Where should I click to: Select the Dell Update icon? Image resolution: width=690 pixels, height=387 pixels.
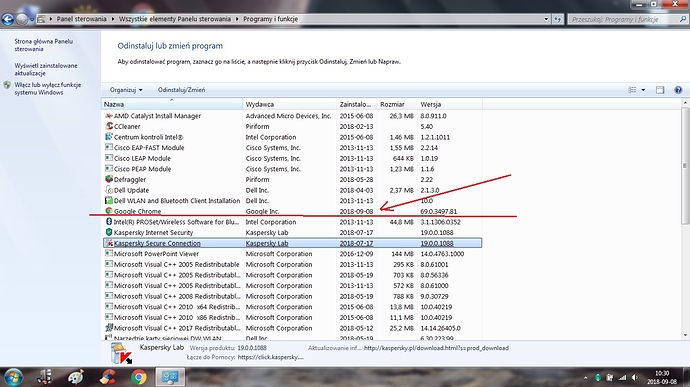(109, 190)
